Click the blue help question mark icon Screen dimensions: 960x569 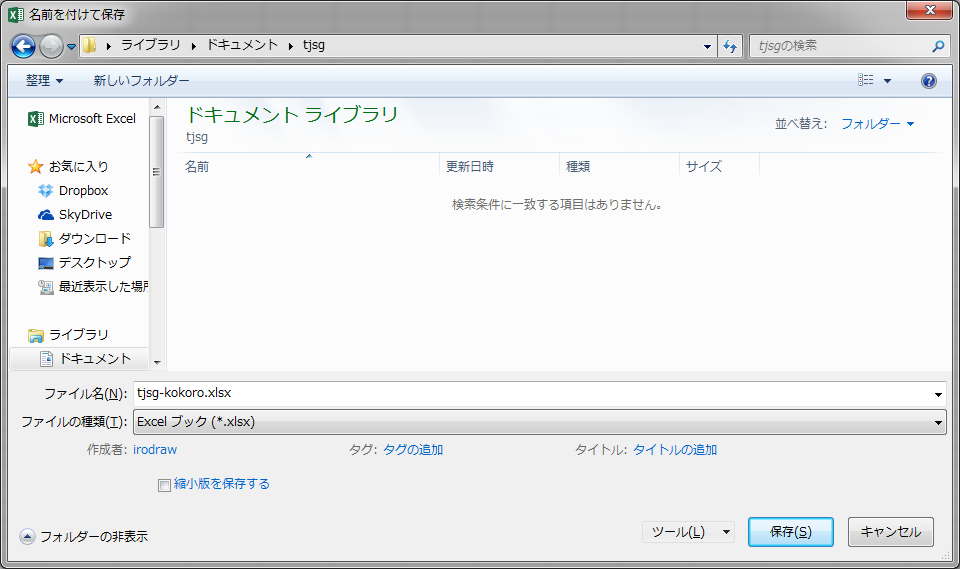coord(928,81)
